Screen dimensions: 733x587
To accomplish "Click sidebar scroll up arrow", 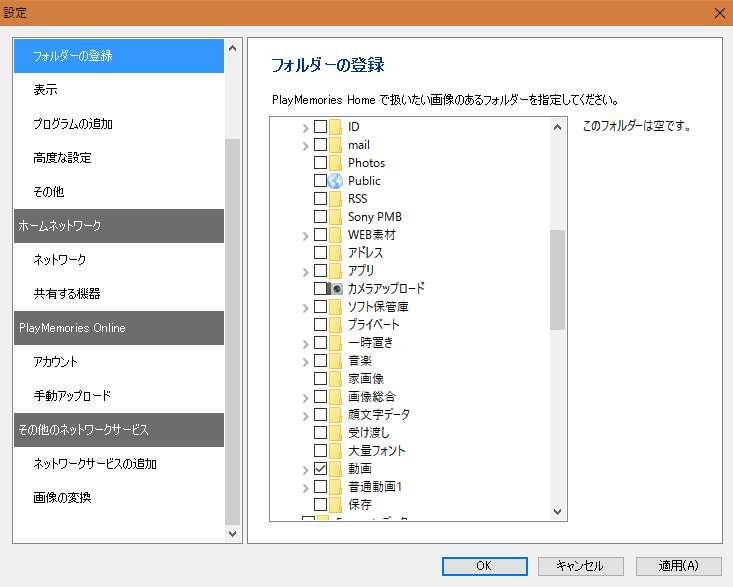I will [232, 48].
